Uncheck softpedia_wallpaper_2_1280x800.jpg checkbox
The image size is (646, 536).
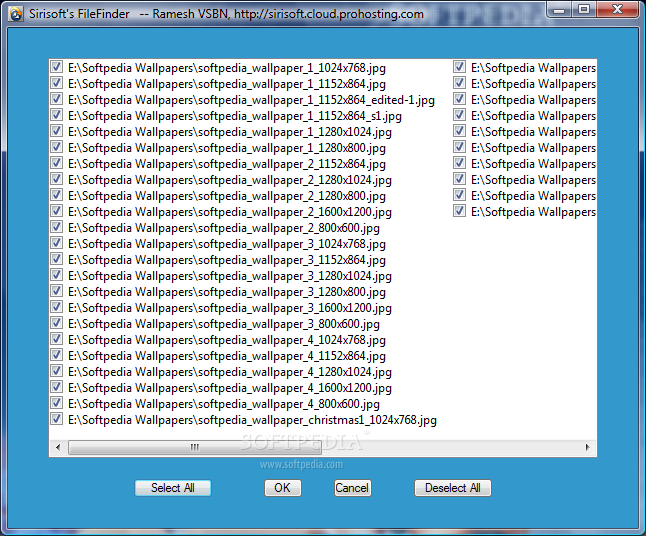tap(56, 195)
